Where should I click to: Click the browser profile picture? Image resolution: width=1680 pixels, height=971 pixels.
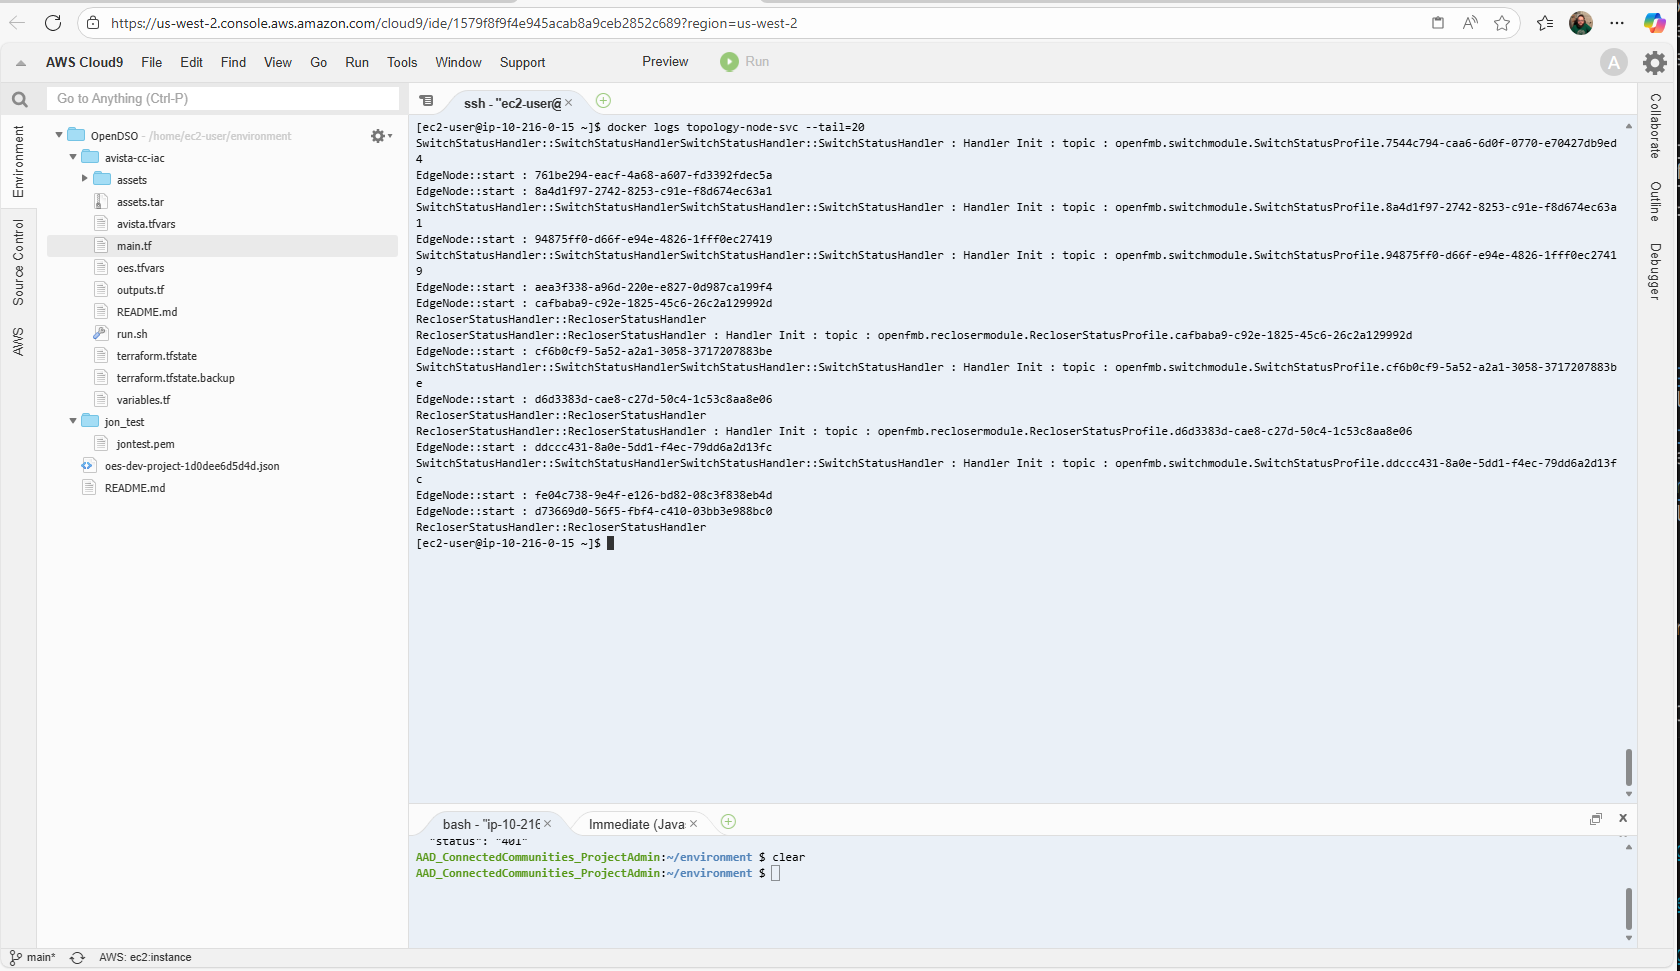tap(1581, 23)
